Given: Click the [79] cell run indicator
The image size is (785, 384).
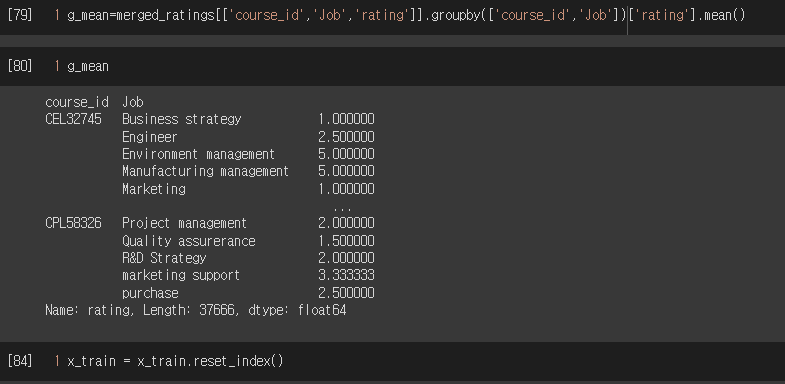Looking at the screenshot, I should (x=20, y=15).
